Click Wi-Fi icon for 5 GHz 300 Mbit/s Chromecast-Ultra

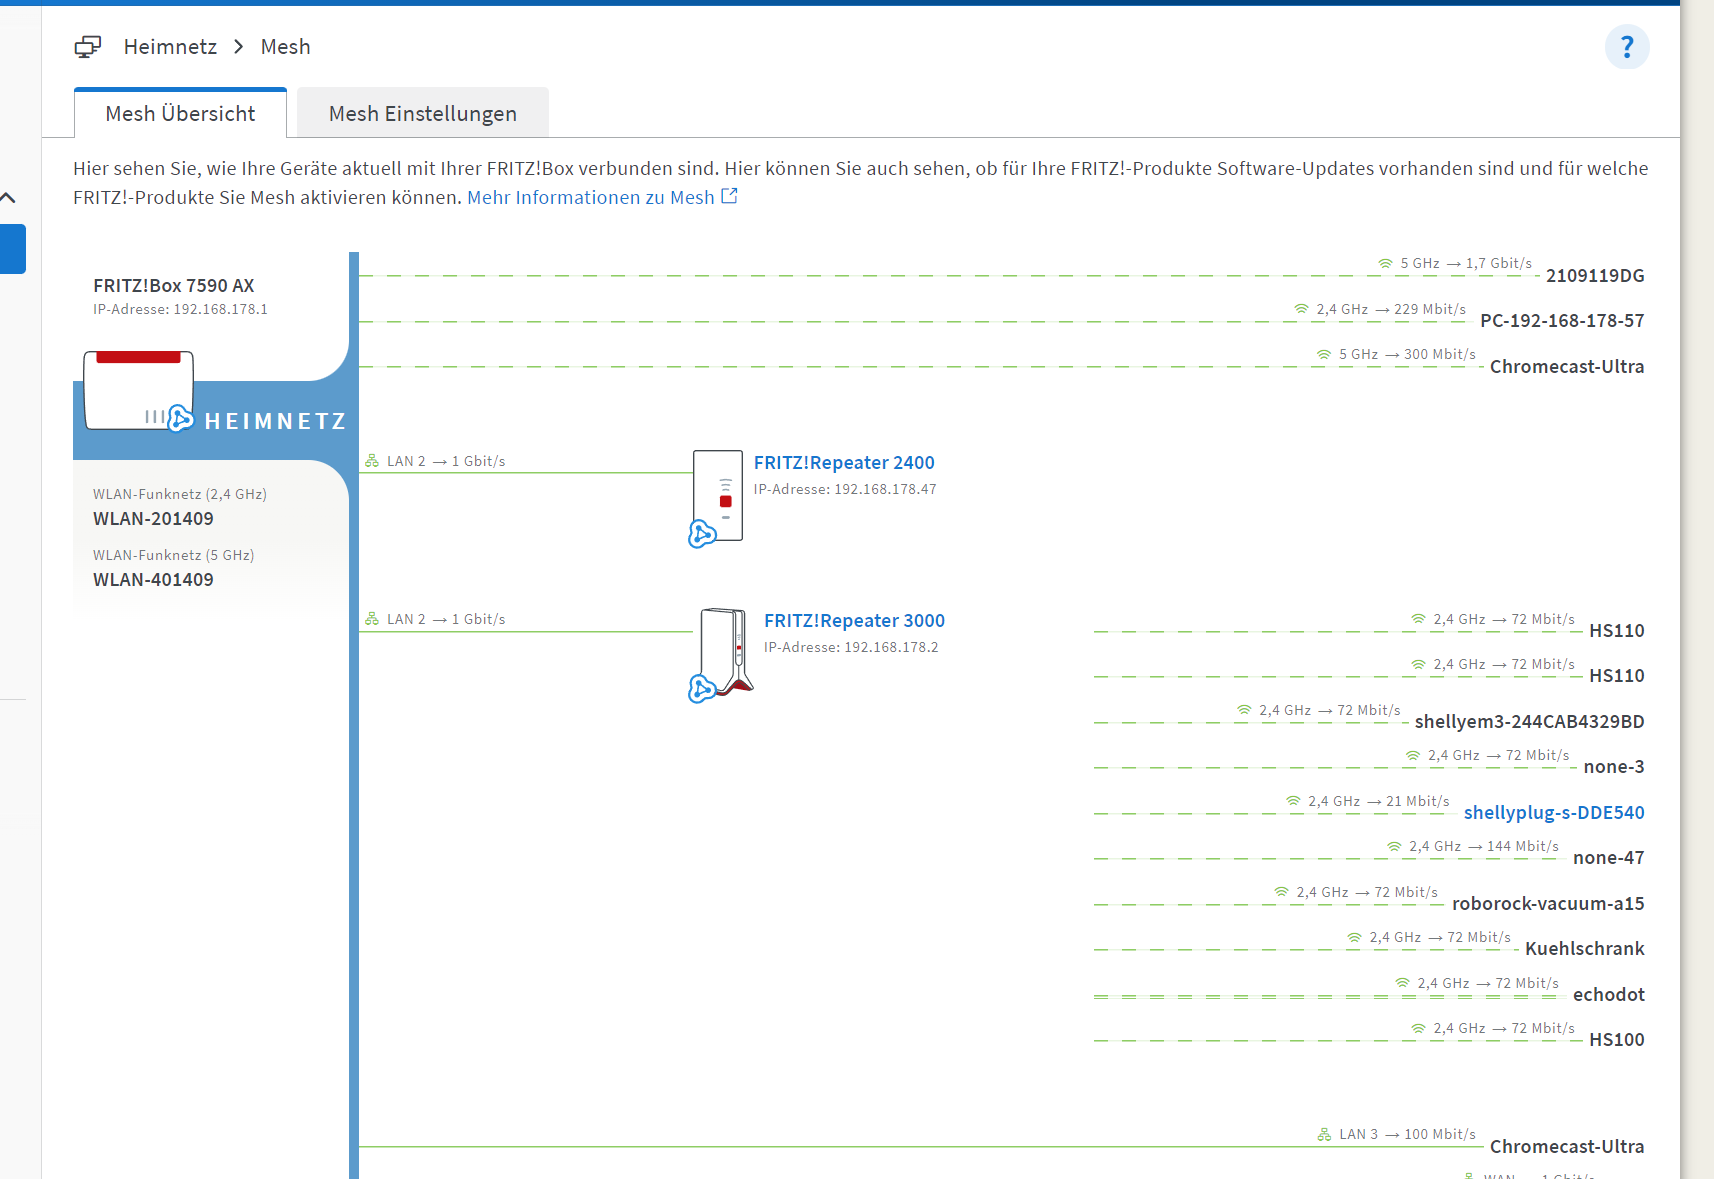1324,354
